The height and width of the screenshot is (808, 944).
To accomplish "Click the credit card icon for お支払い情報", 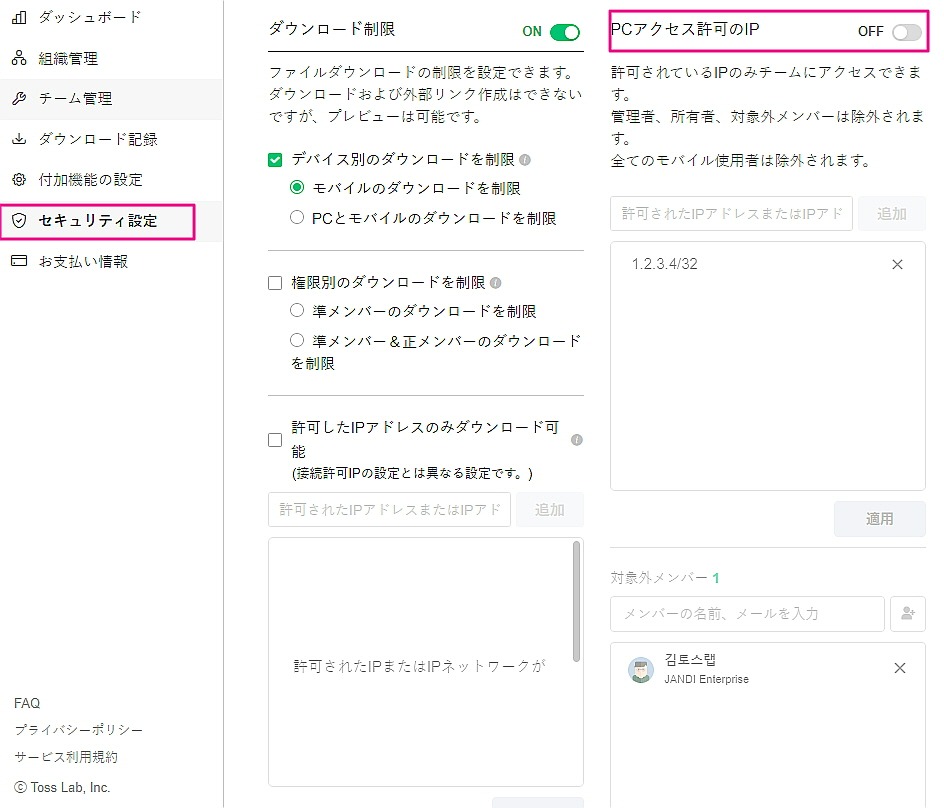I will click(18, 262).
